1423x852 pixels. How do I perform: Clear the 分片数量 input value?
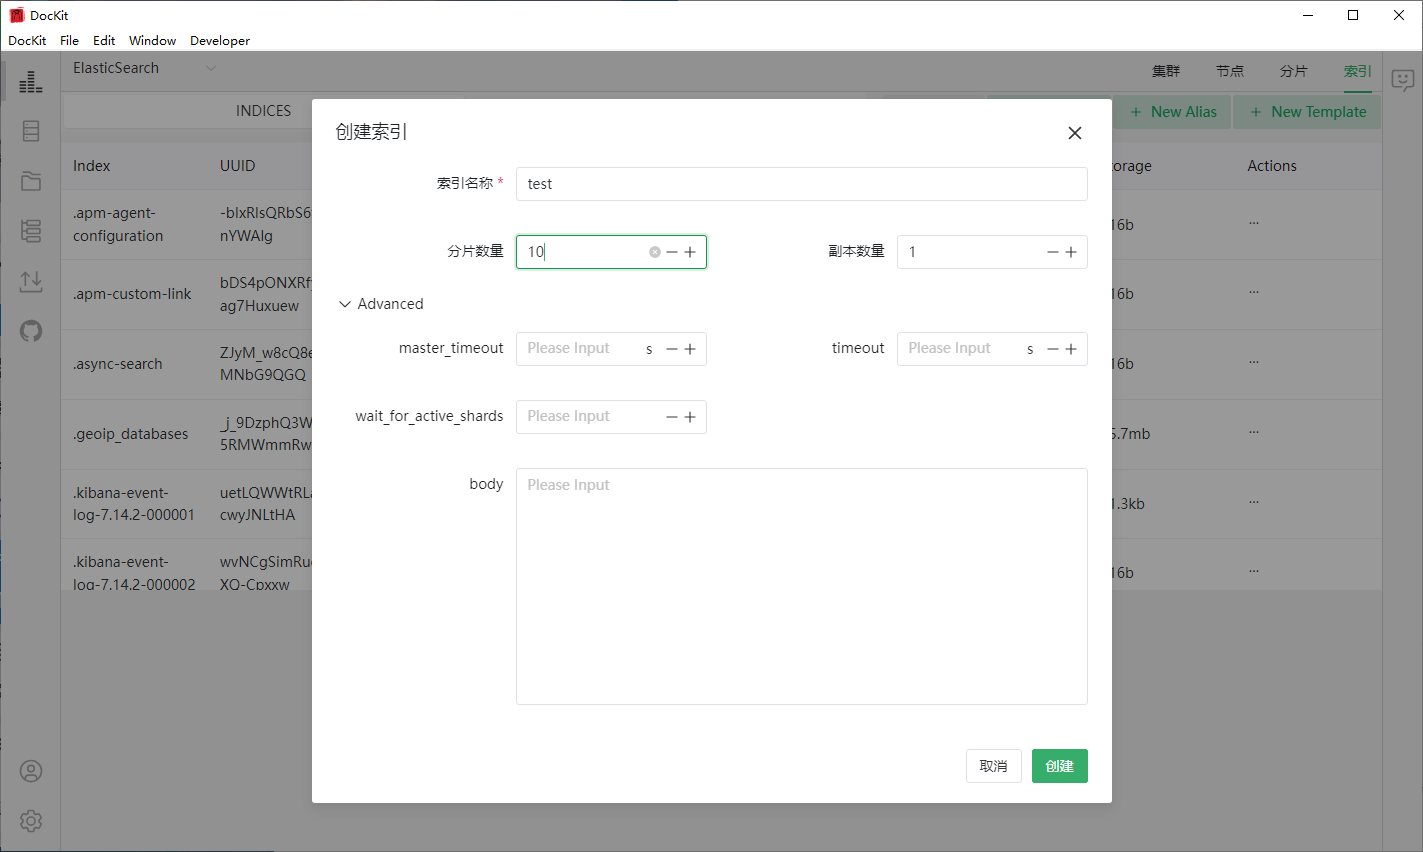(x=655, y=252)
